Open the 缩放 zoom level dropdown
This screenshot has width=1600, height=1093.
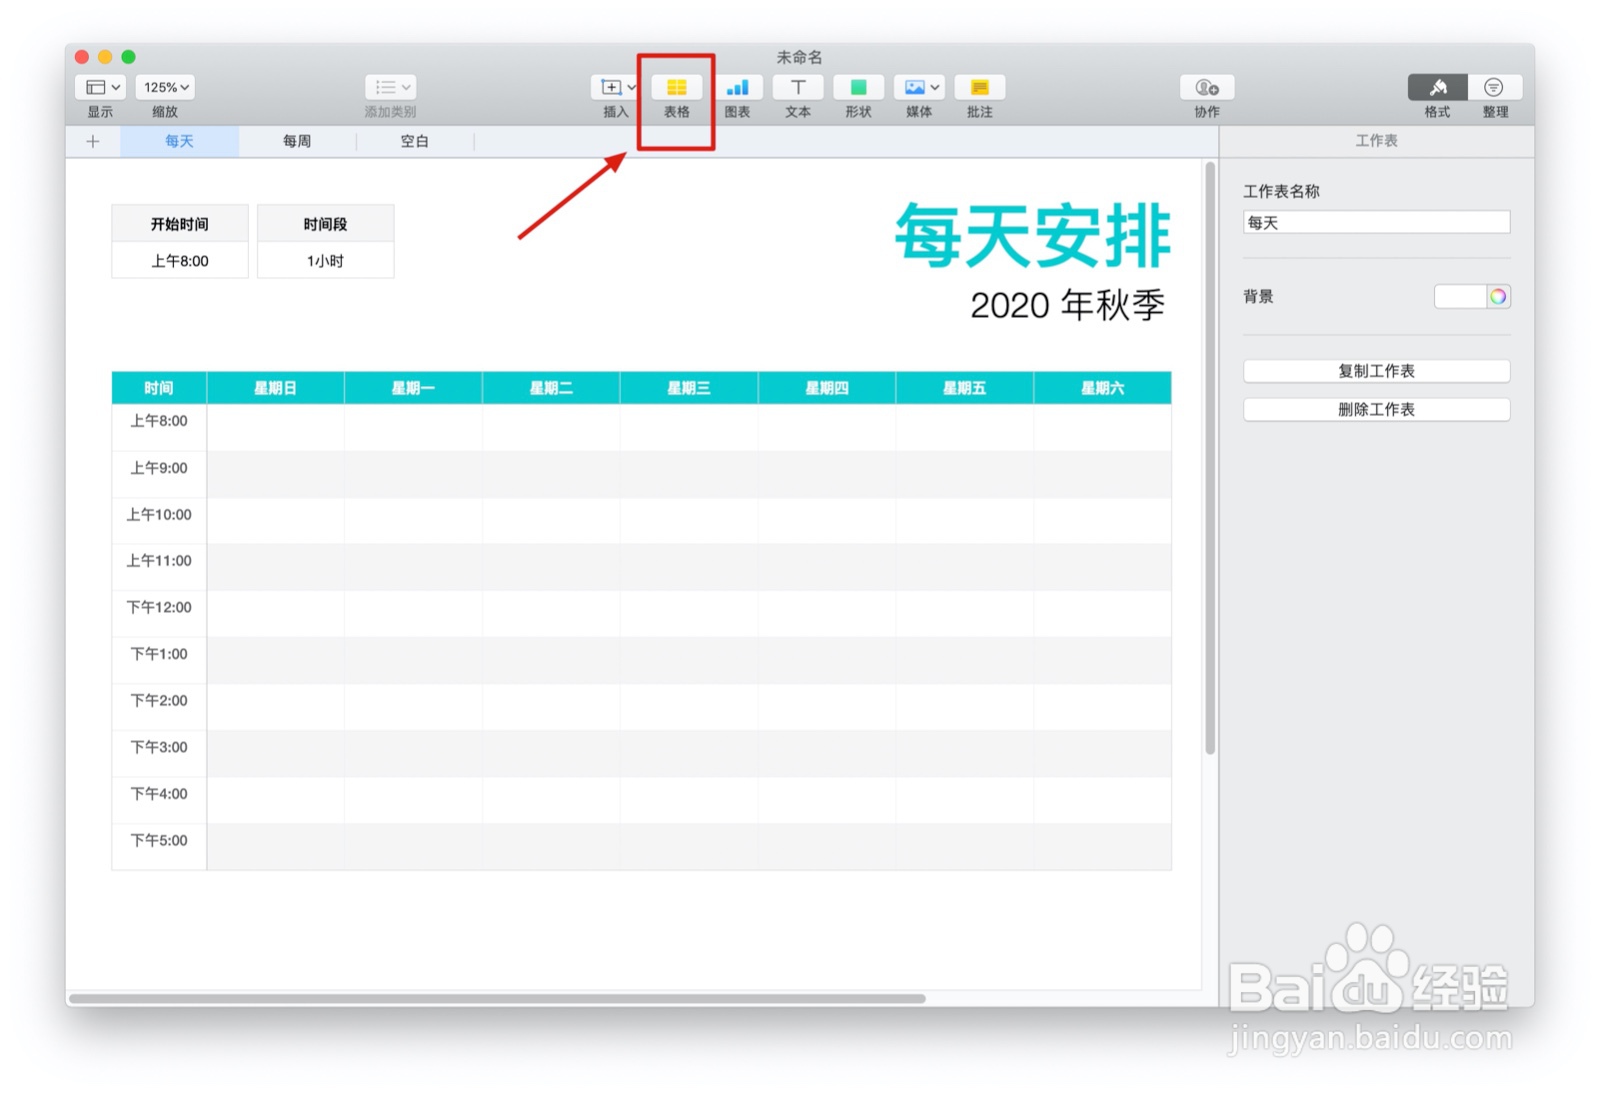164,87
